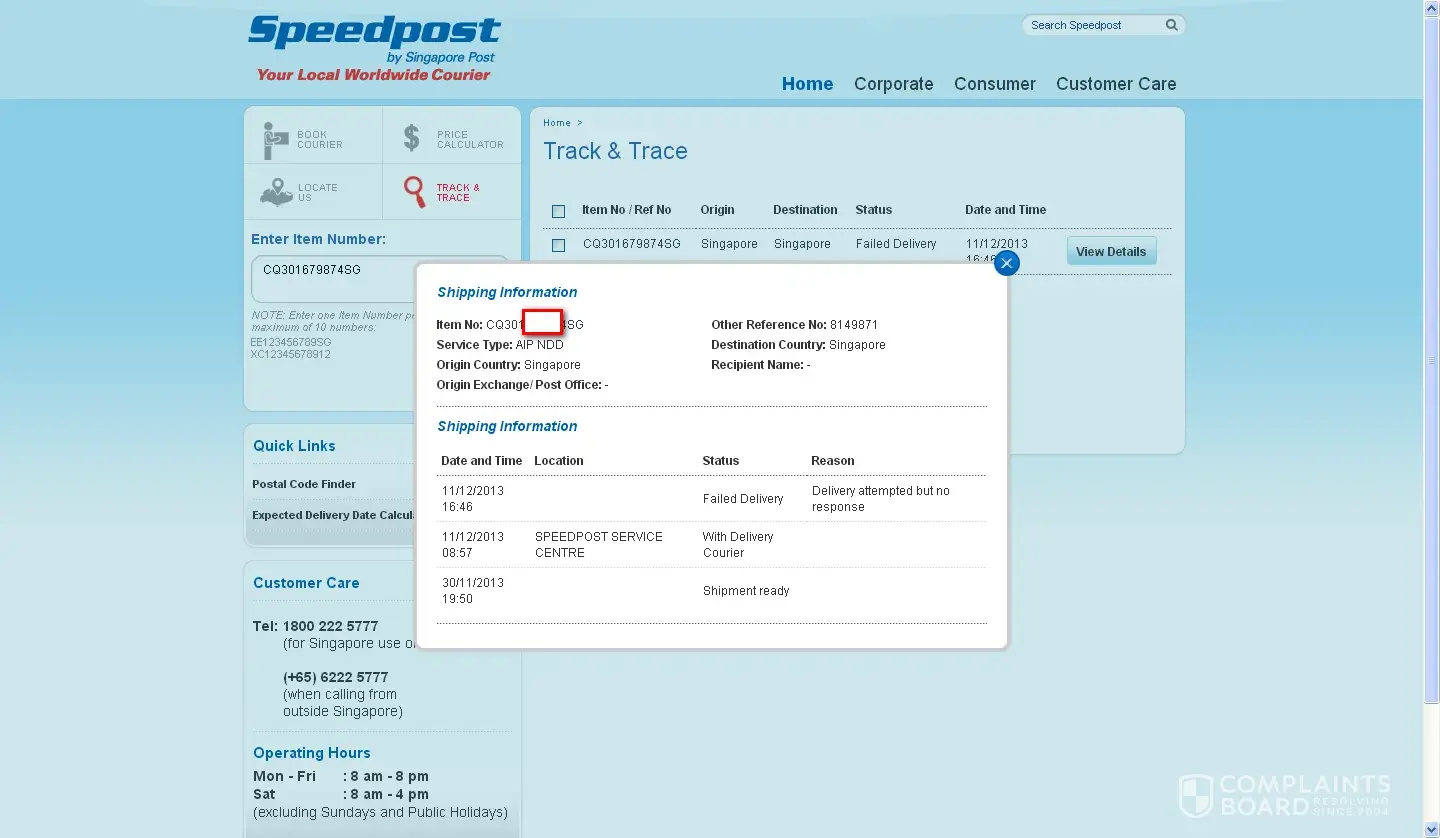Click the Quick Links panel heading
Viewport: 1440px width, 838px height.
coord(294,446)
